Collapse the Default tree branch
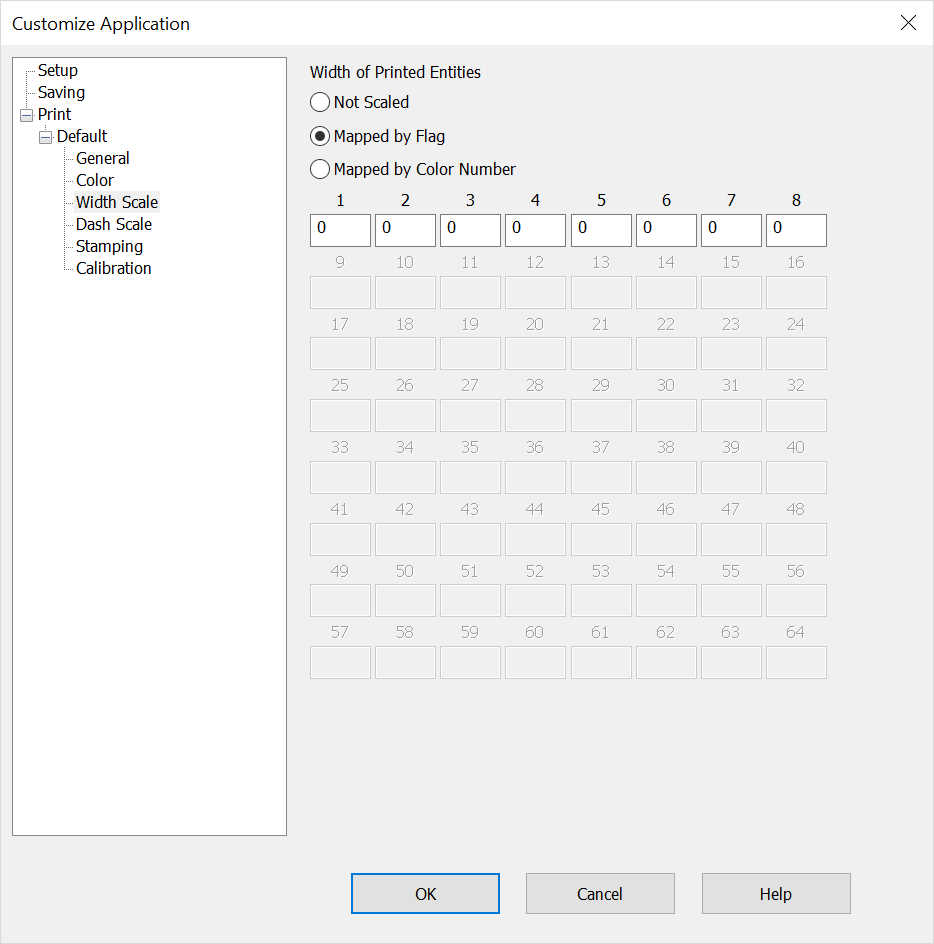This screenshot has height=944, width=934. pos(45,136)
